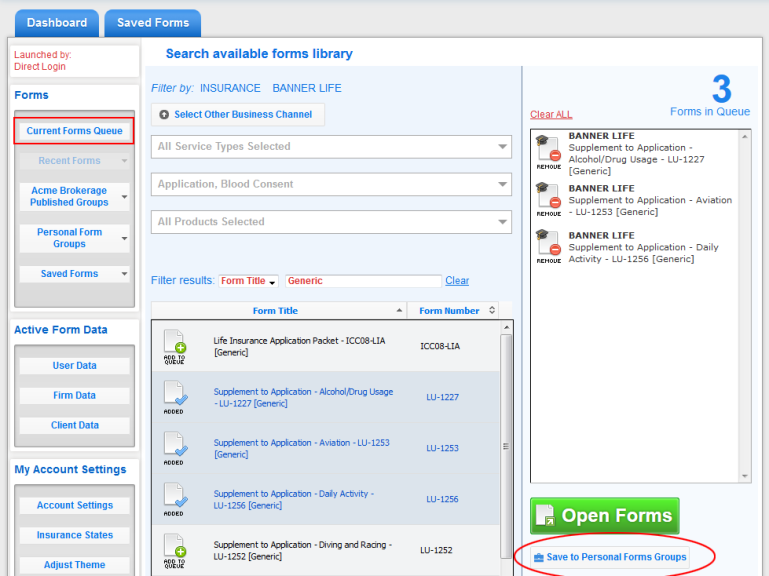
Task: Click added icon for Alcohol/Drug Usage form
Action: tap(175, 397)
